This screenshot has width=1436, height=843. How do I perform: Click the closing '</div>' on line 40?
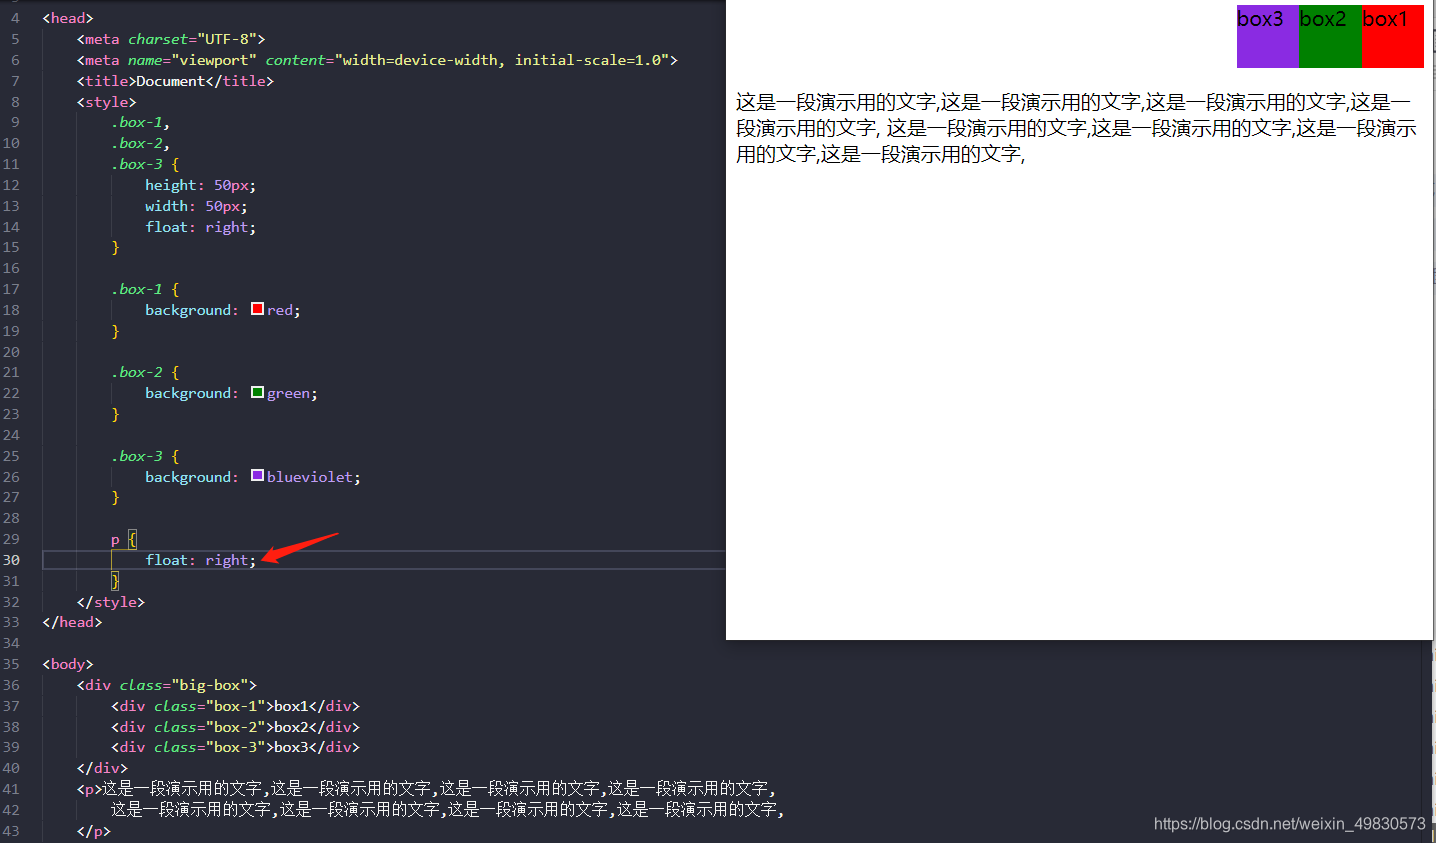pyautogui.click(x=102, y=768)
